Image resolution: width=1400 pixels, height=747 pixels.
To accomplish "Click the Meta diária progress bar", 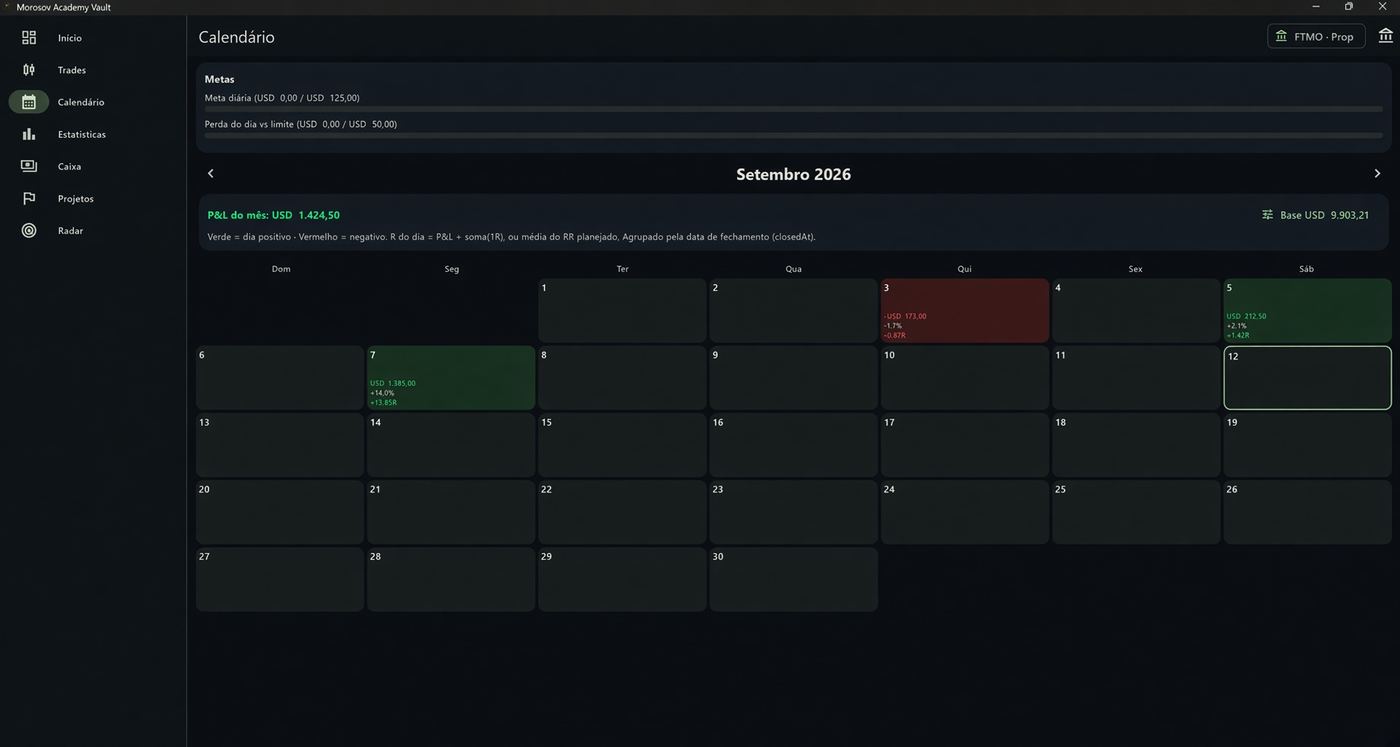I will coord(793,109).
